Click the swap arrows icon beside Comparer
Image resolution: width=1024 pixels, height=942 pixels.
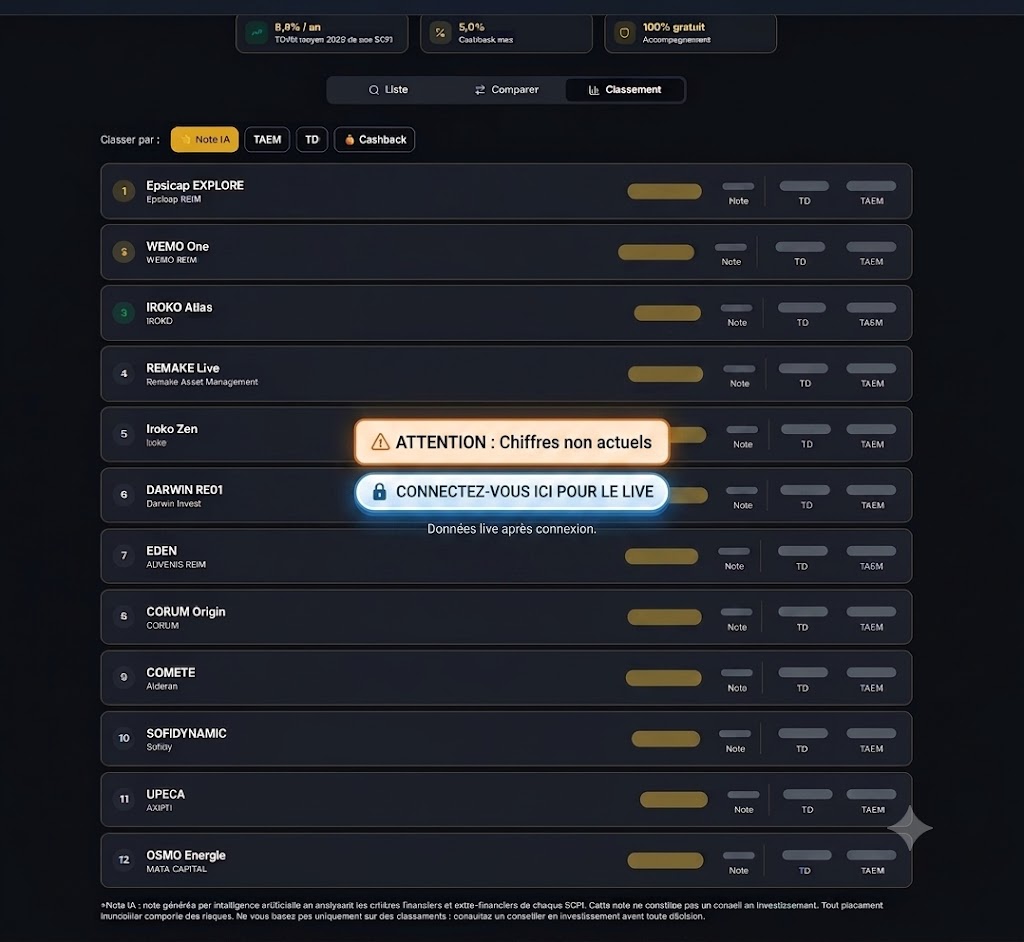click(480, 90)
